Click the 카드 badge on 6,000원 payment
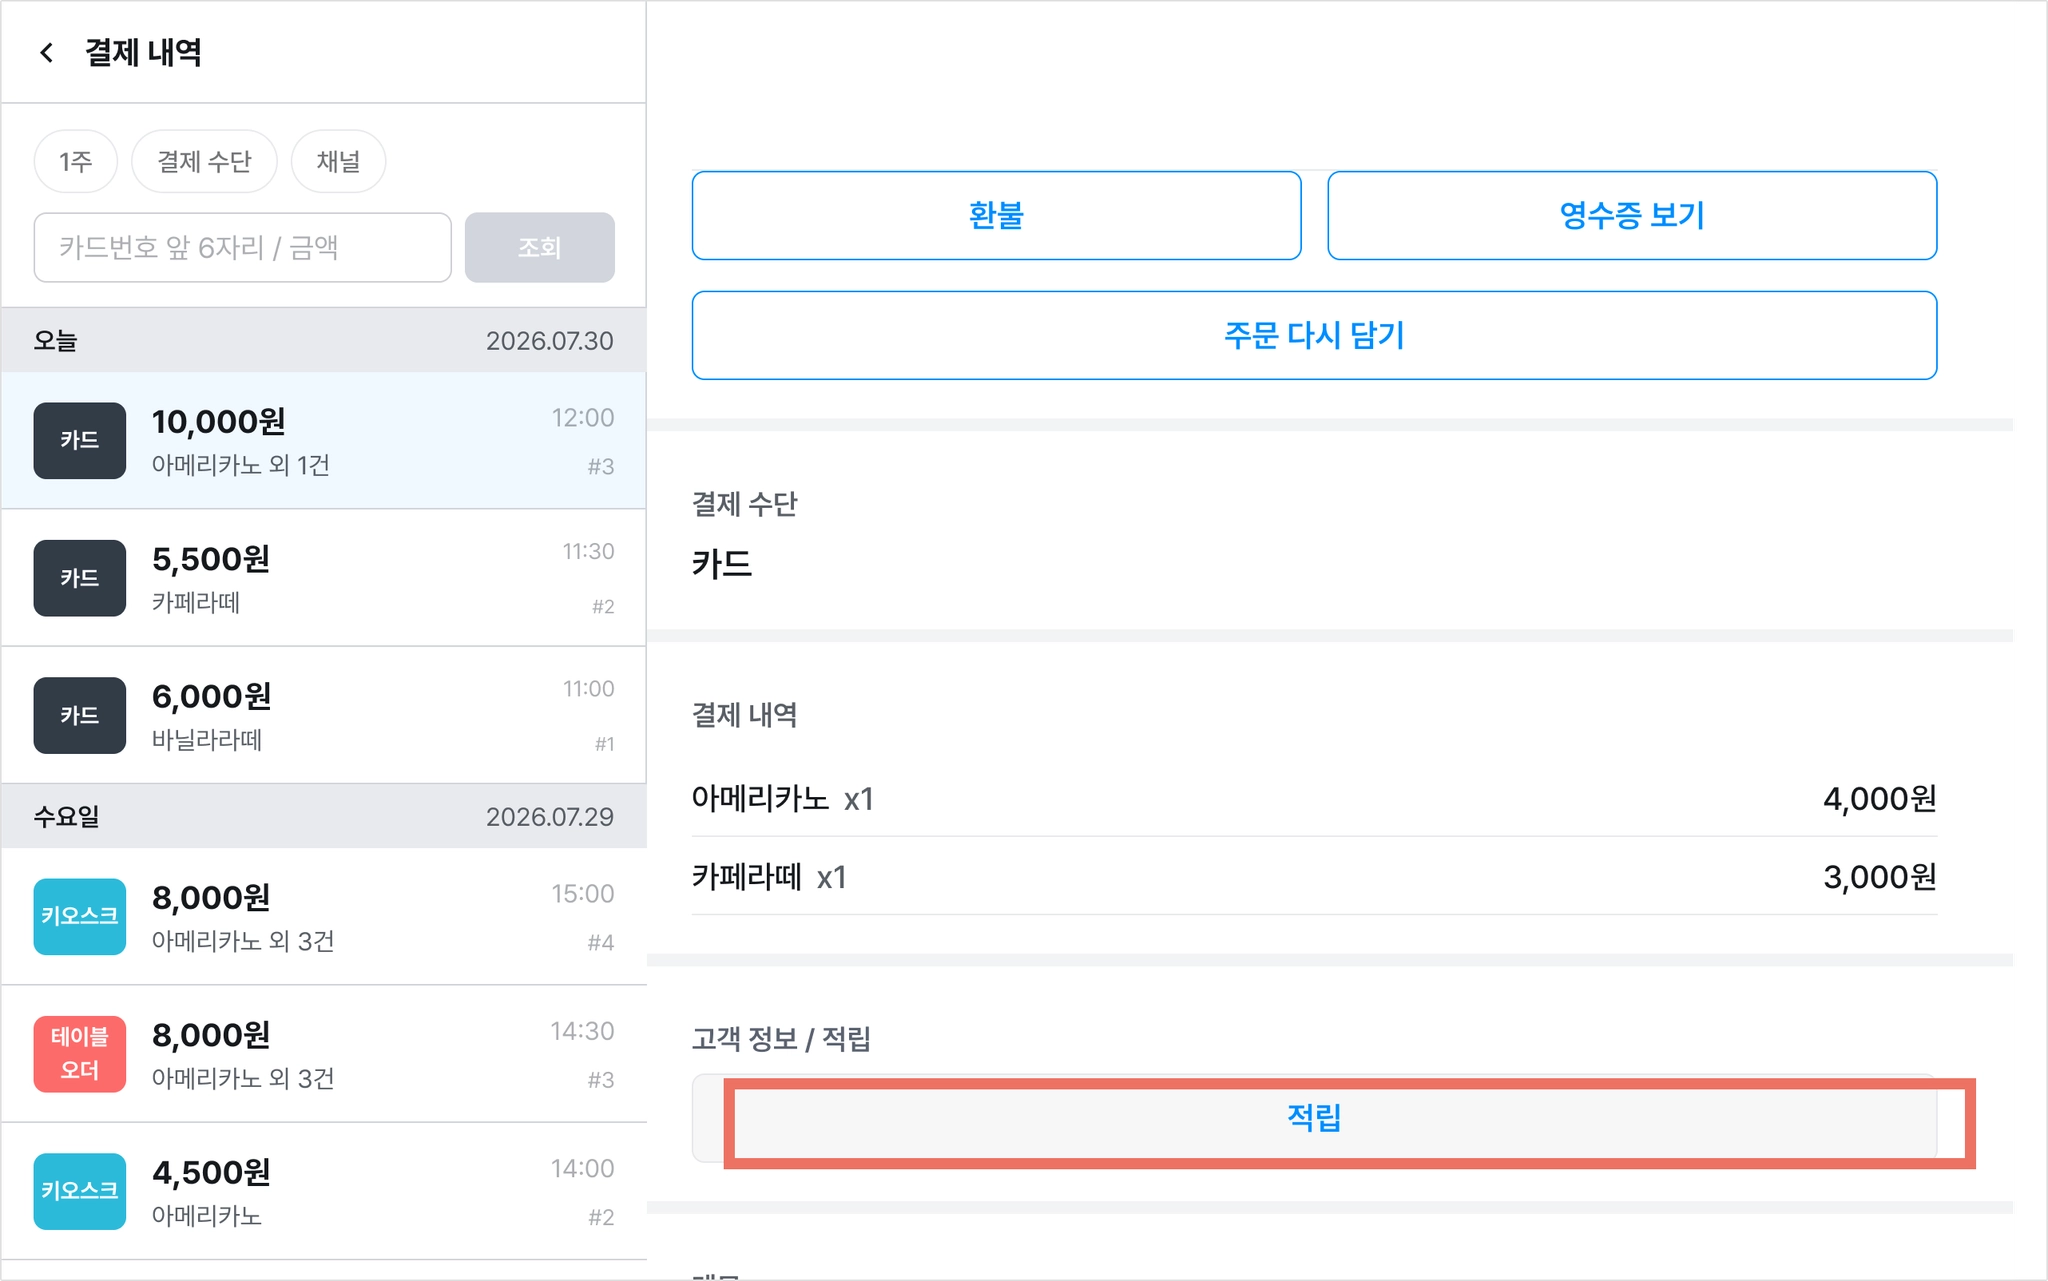This screenshot has width=2048, height=1281. [x=80, y=715]
